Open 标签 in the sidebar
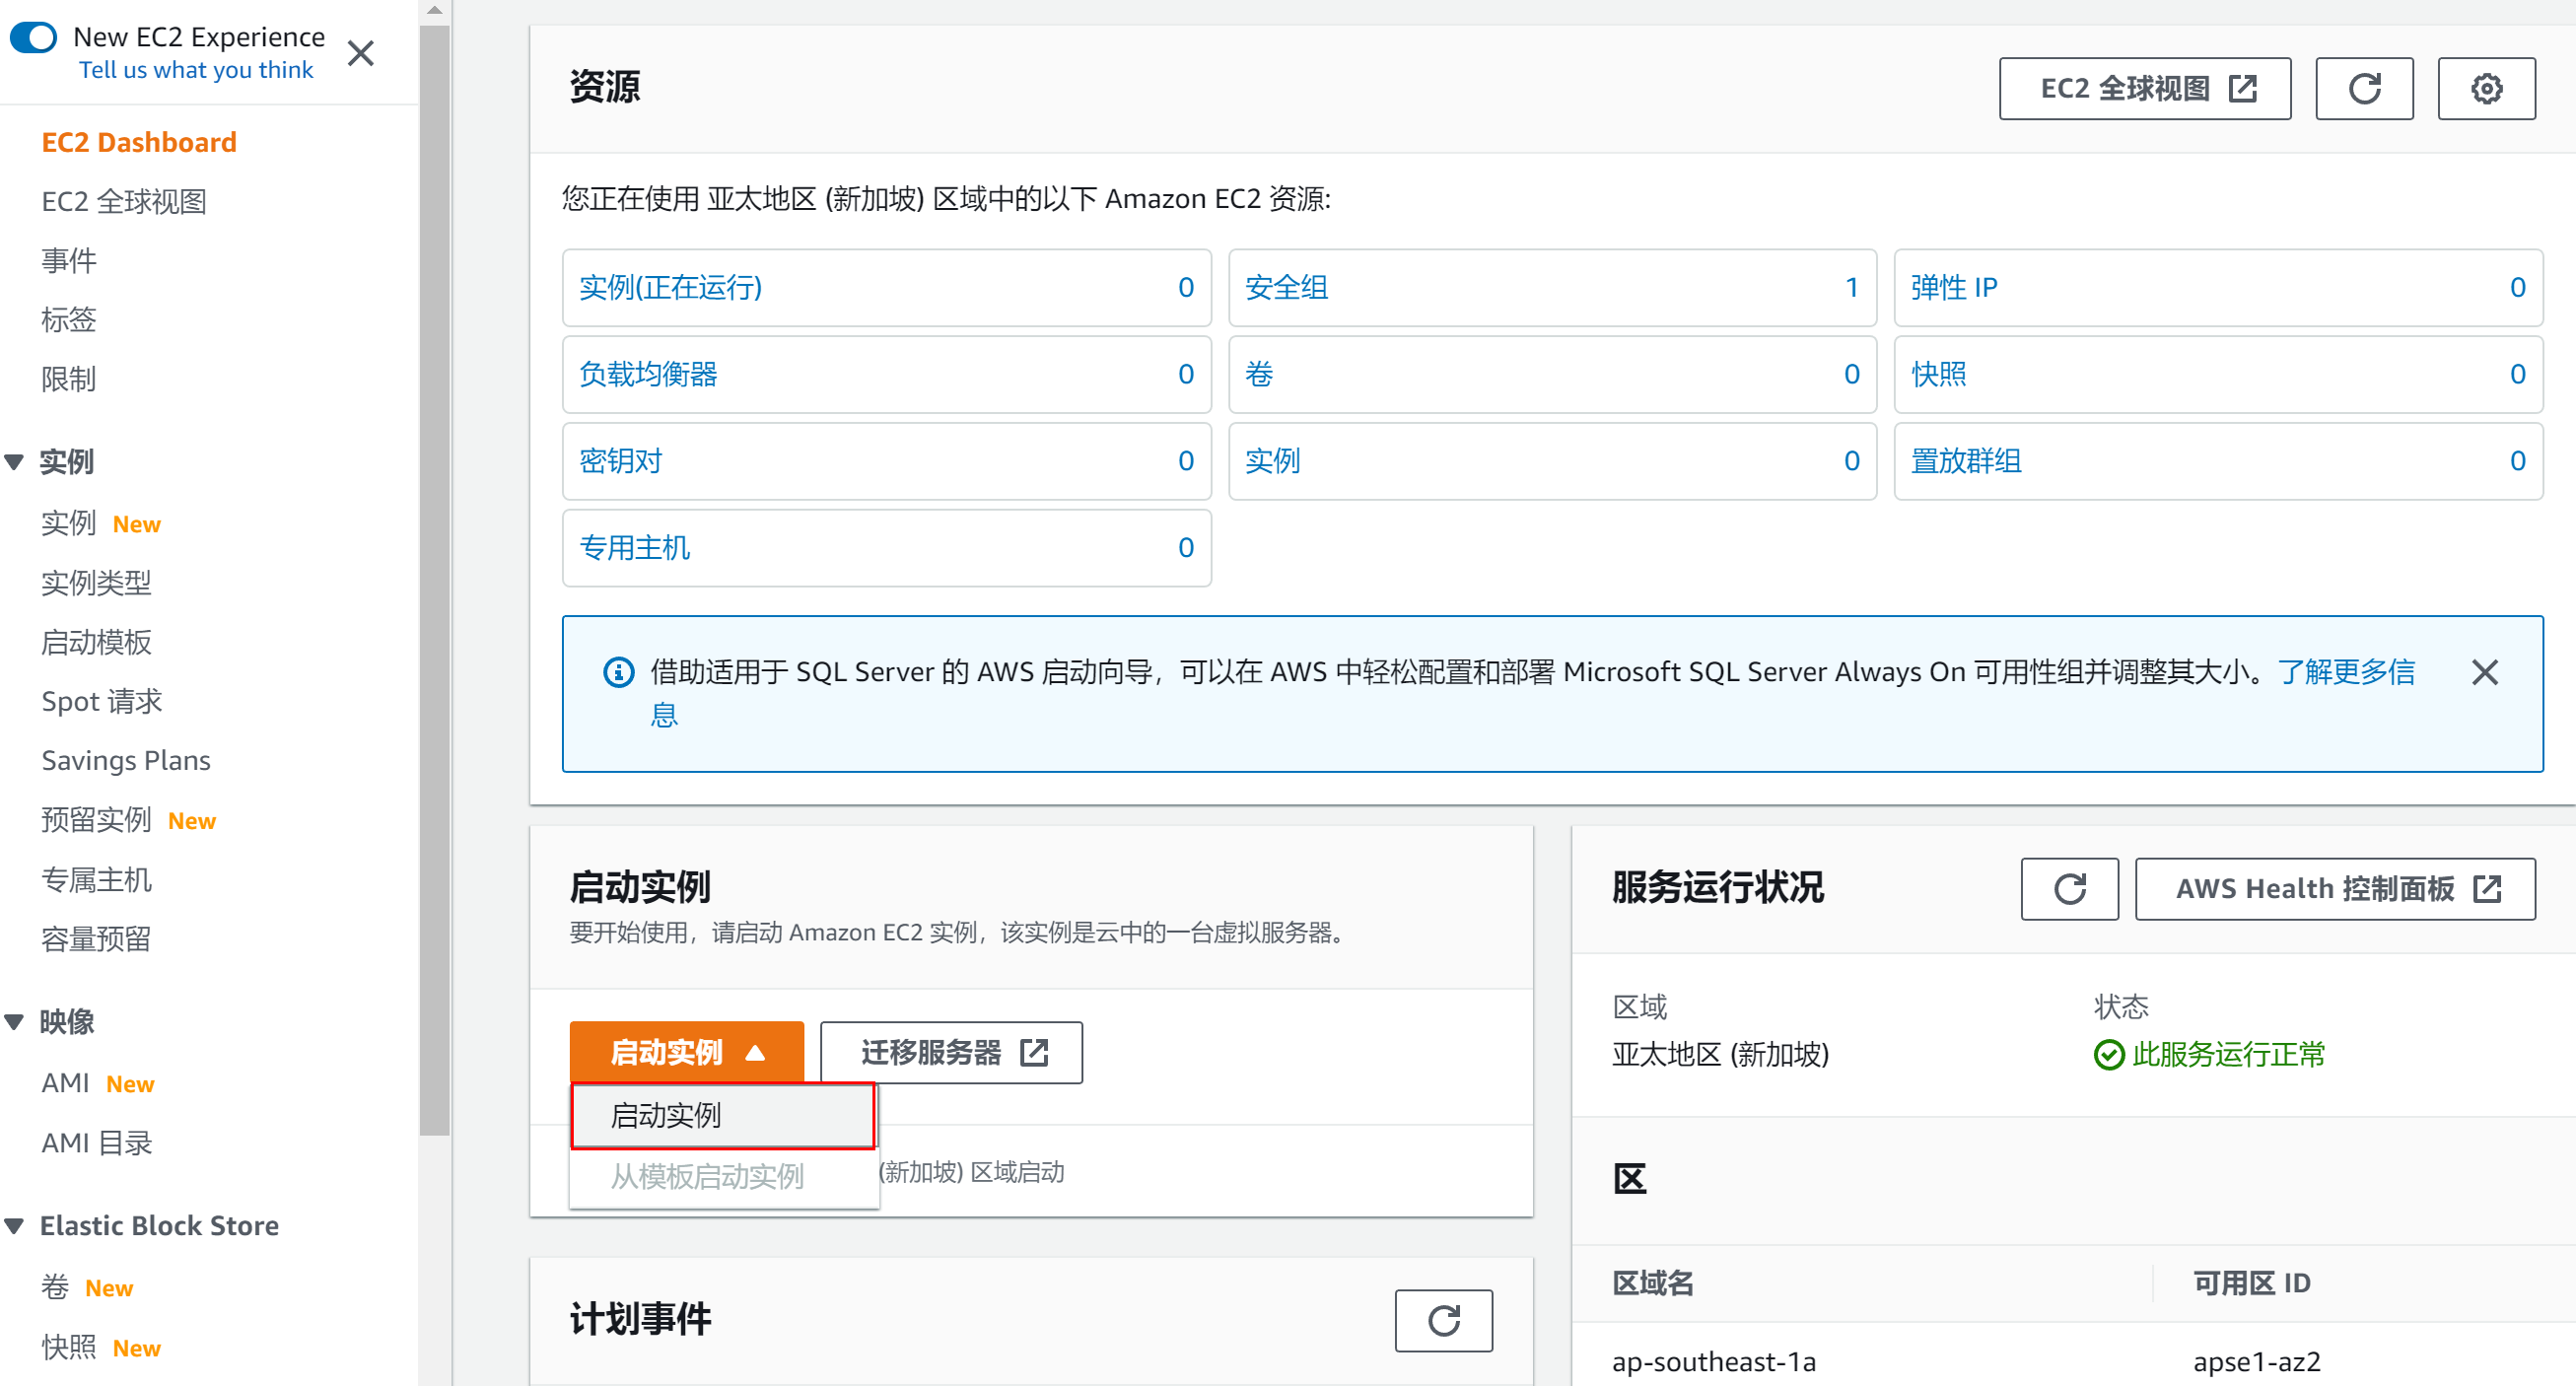This screenshot has height=1386, width=2576. pos(69,319)
